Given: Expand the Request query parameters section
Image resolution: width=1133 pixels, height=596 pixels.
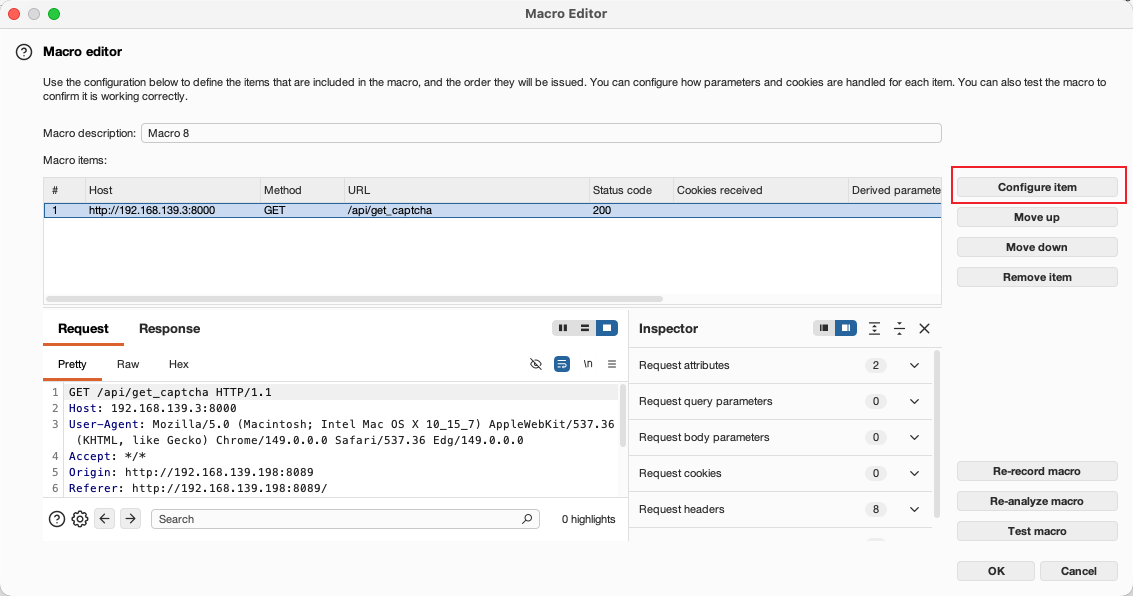Looking at the screenshot, I should tap(914, 402).
